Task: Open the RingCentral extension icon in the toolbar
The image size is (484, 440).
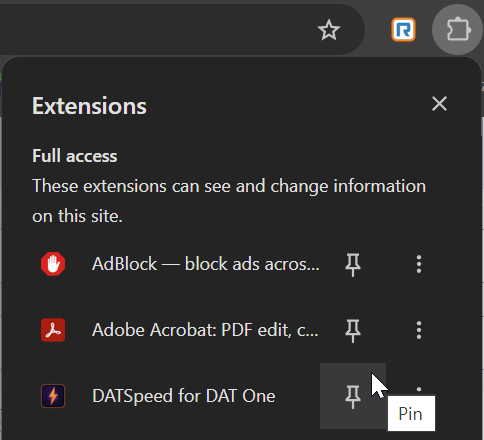Action: tap(403, 30)
